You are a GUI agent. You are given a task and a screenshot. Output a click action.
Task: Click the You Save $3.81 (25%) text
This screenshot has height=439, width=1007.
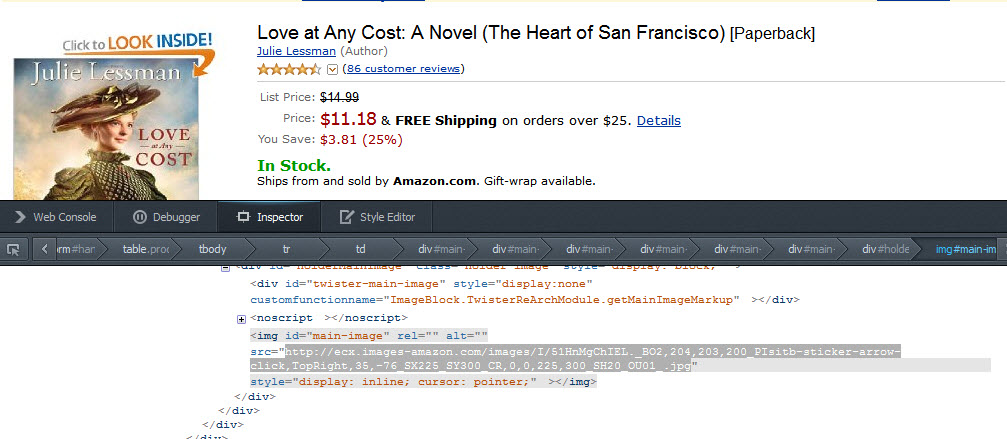[x=330, y=139]
